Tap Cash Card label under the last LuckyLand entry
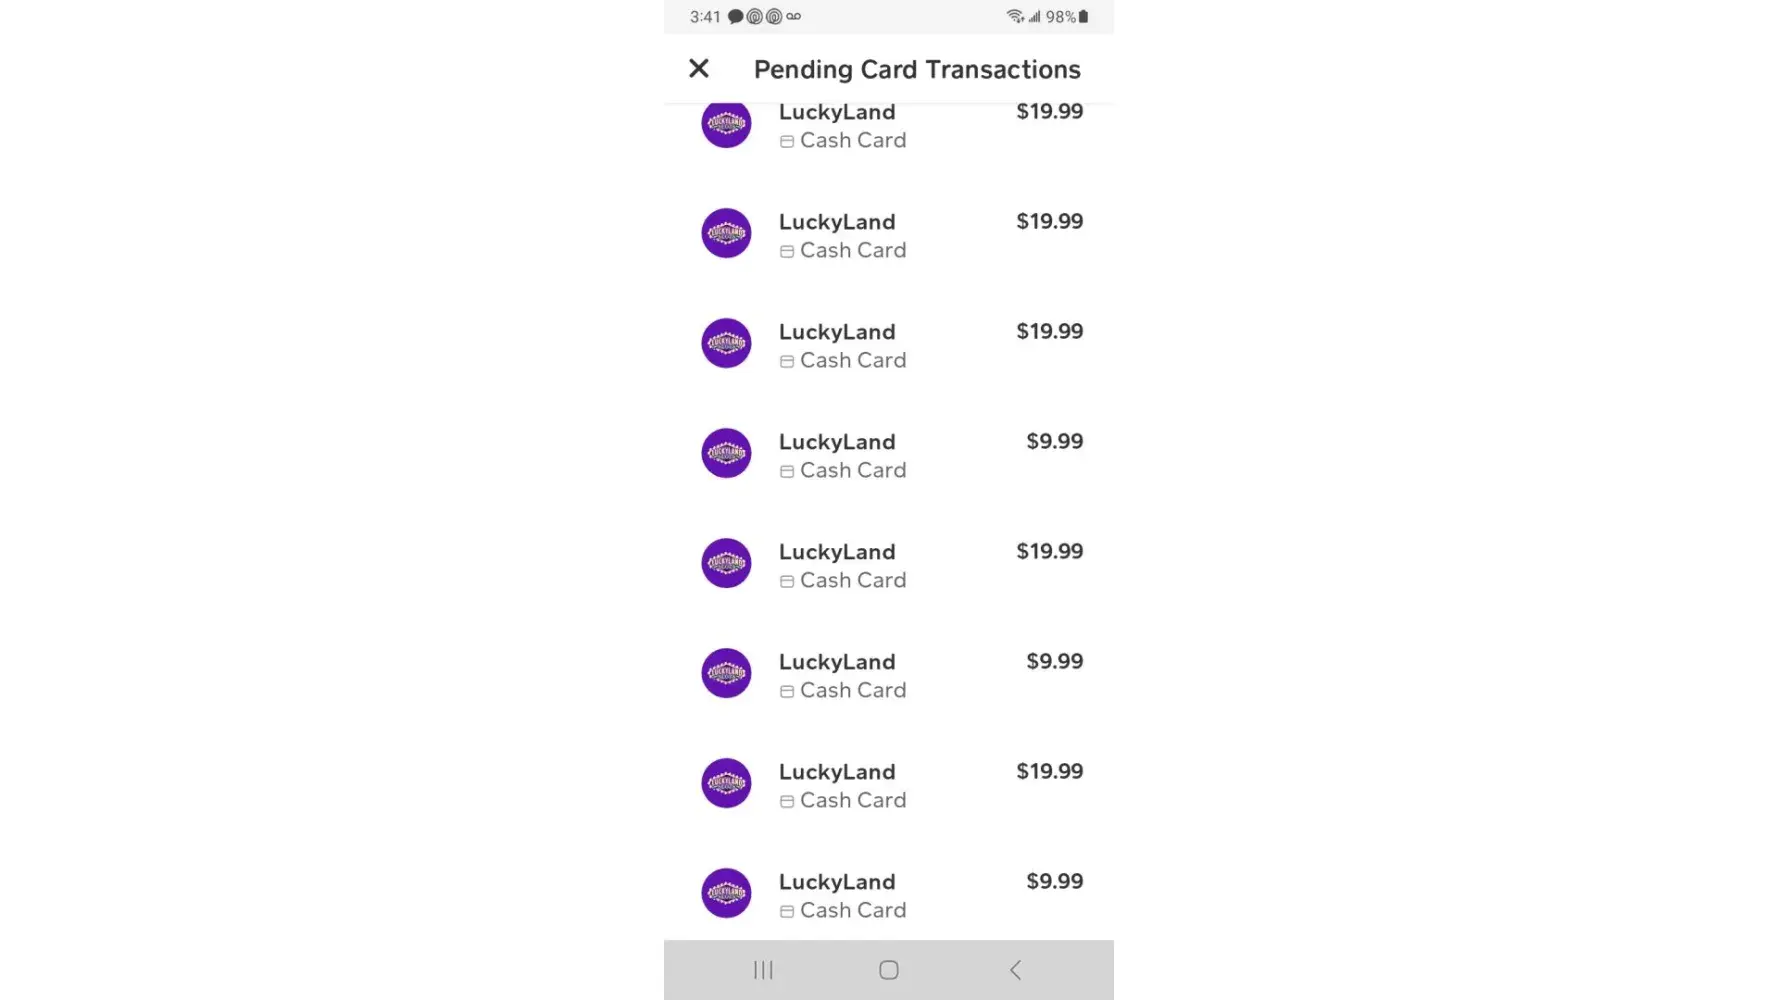 [852, 910]
